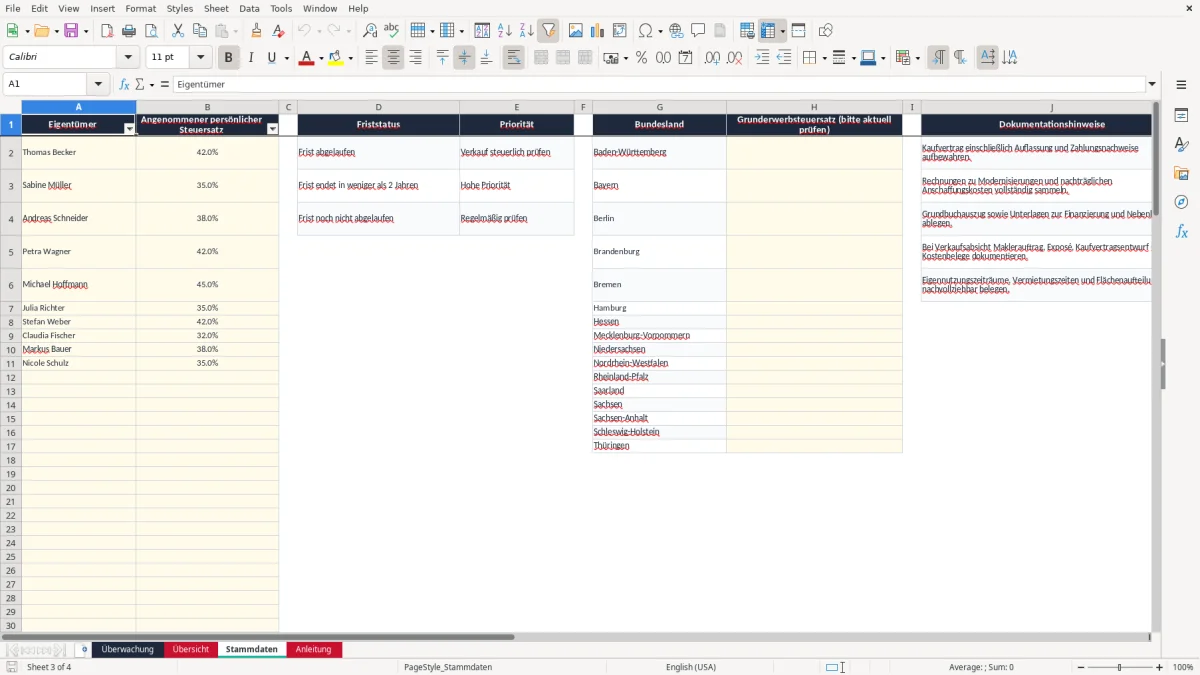Click column H header

(x=814, y=107)
